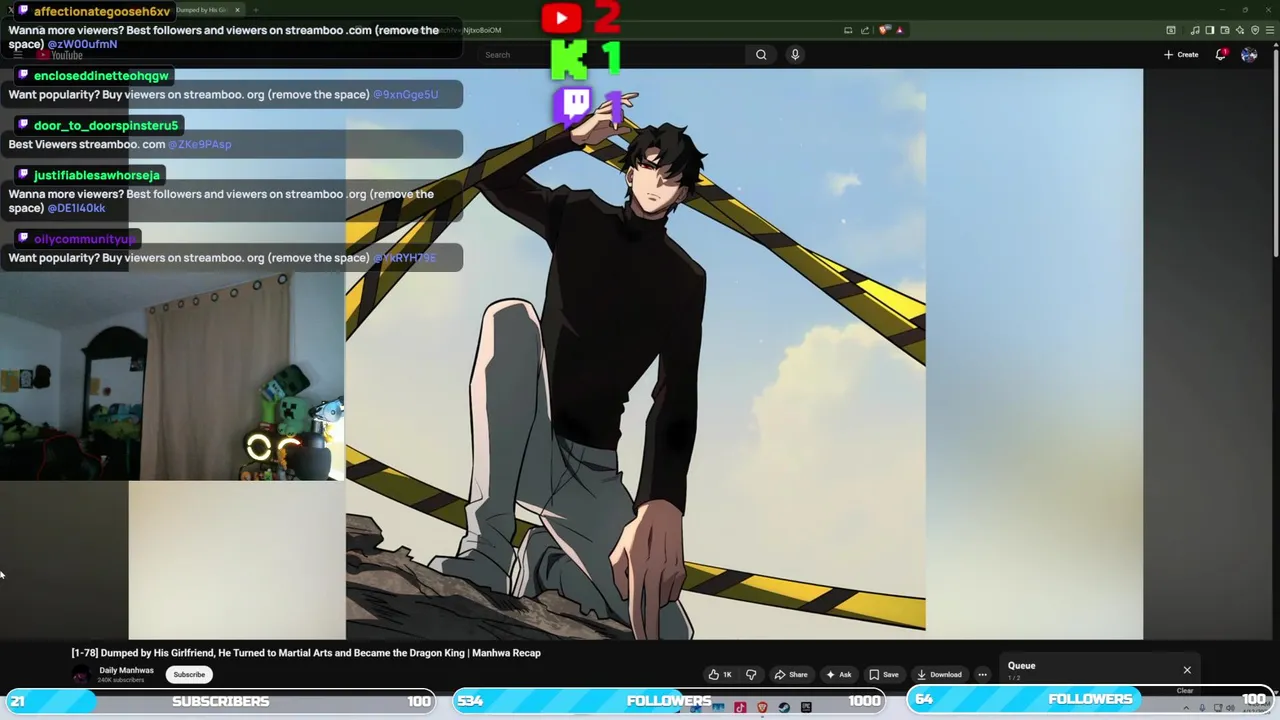Click chat username affectionategooseh6xv
This screenshot has height=720, width=1280.
click(x=101, y=11)
